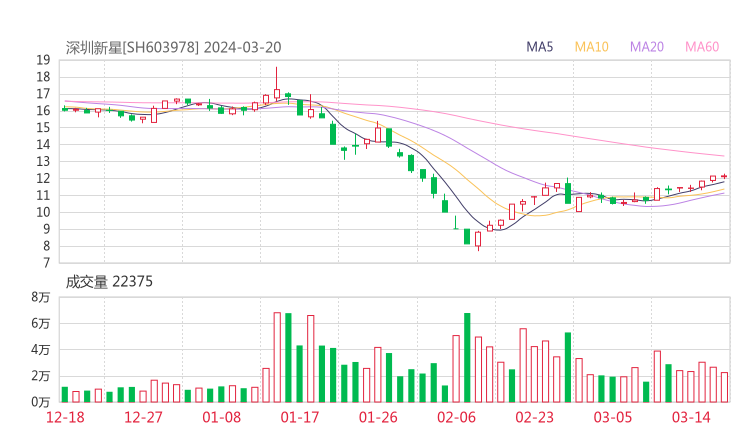
Task: Click the 12-18 date label
Action: click(x=65, y=417)
